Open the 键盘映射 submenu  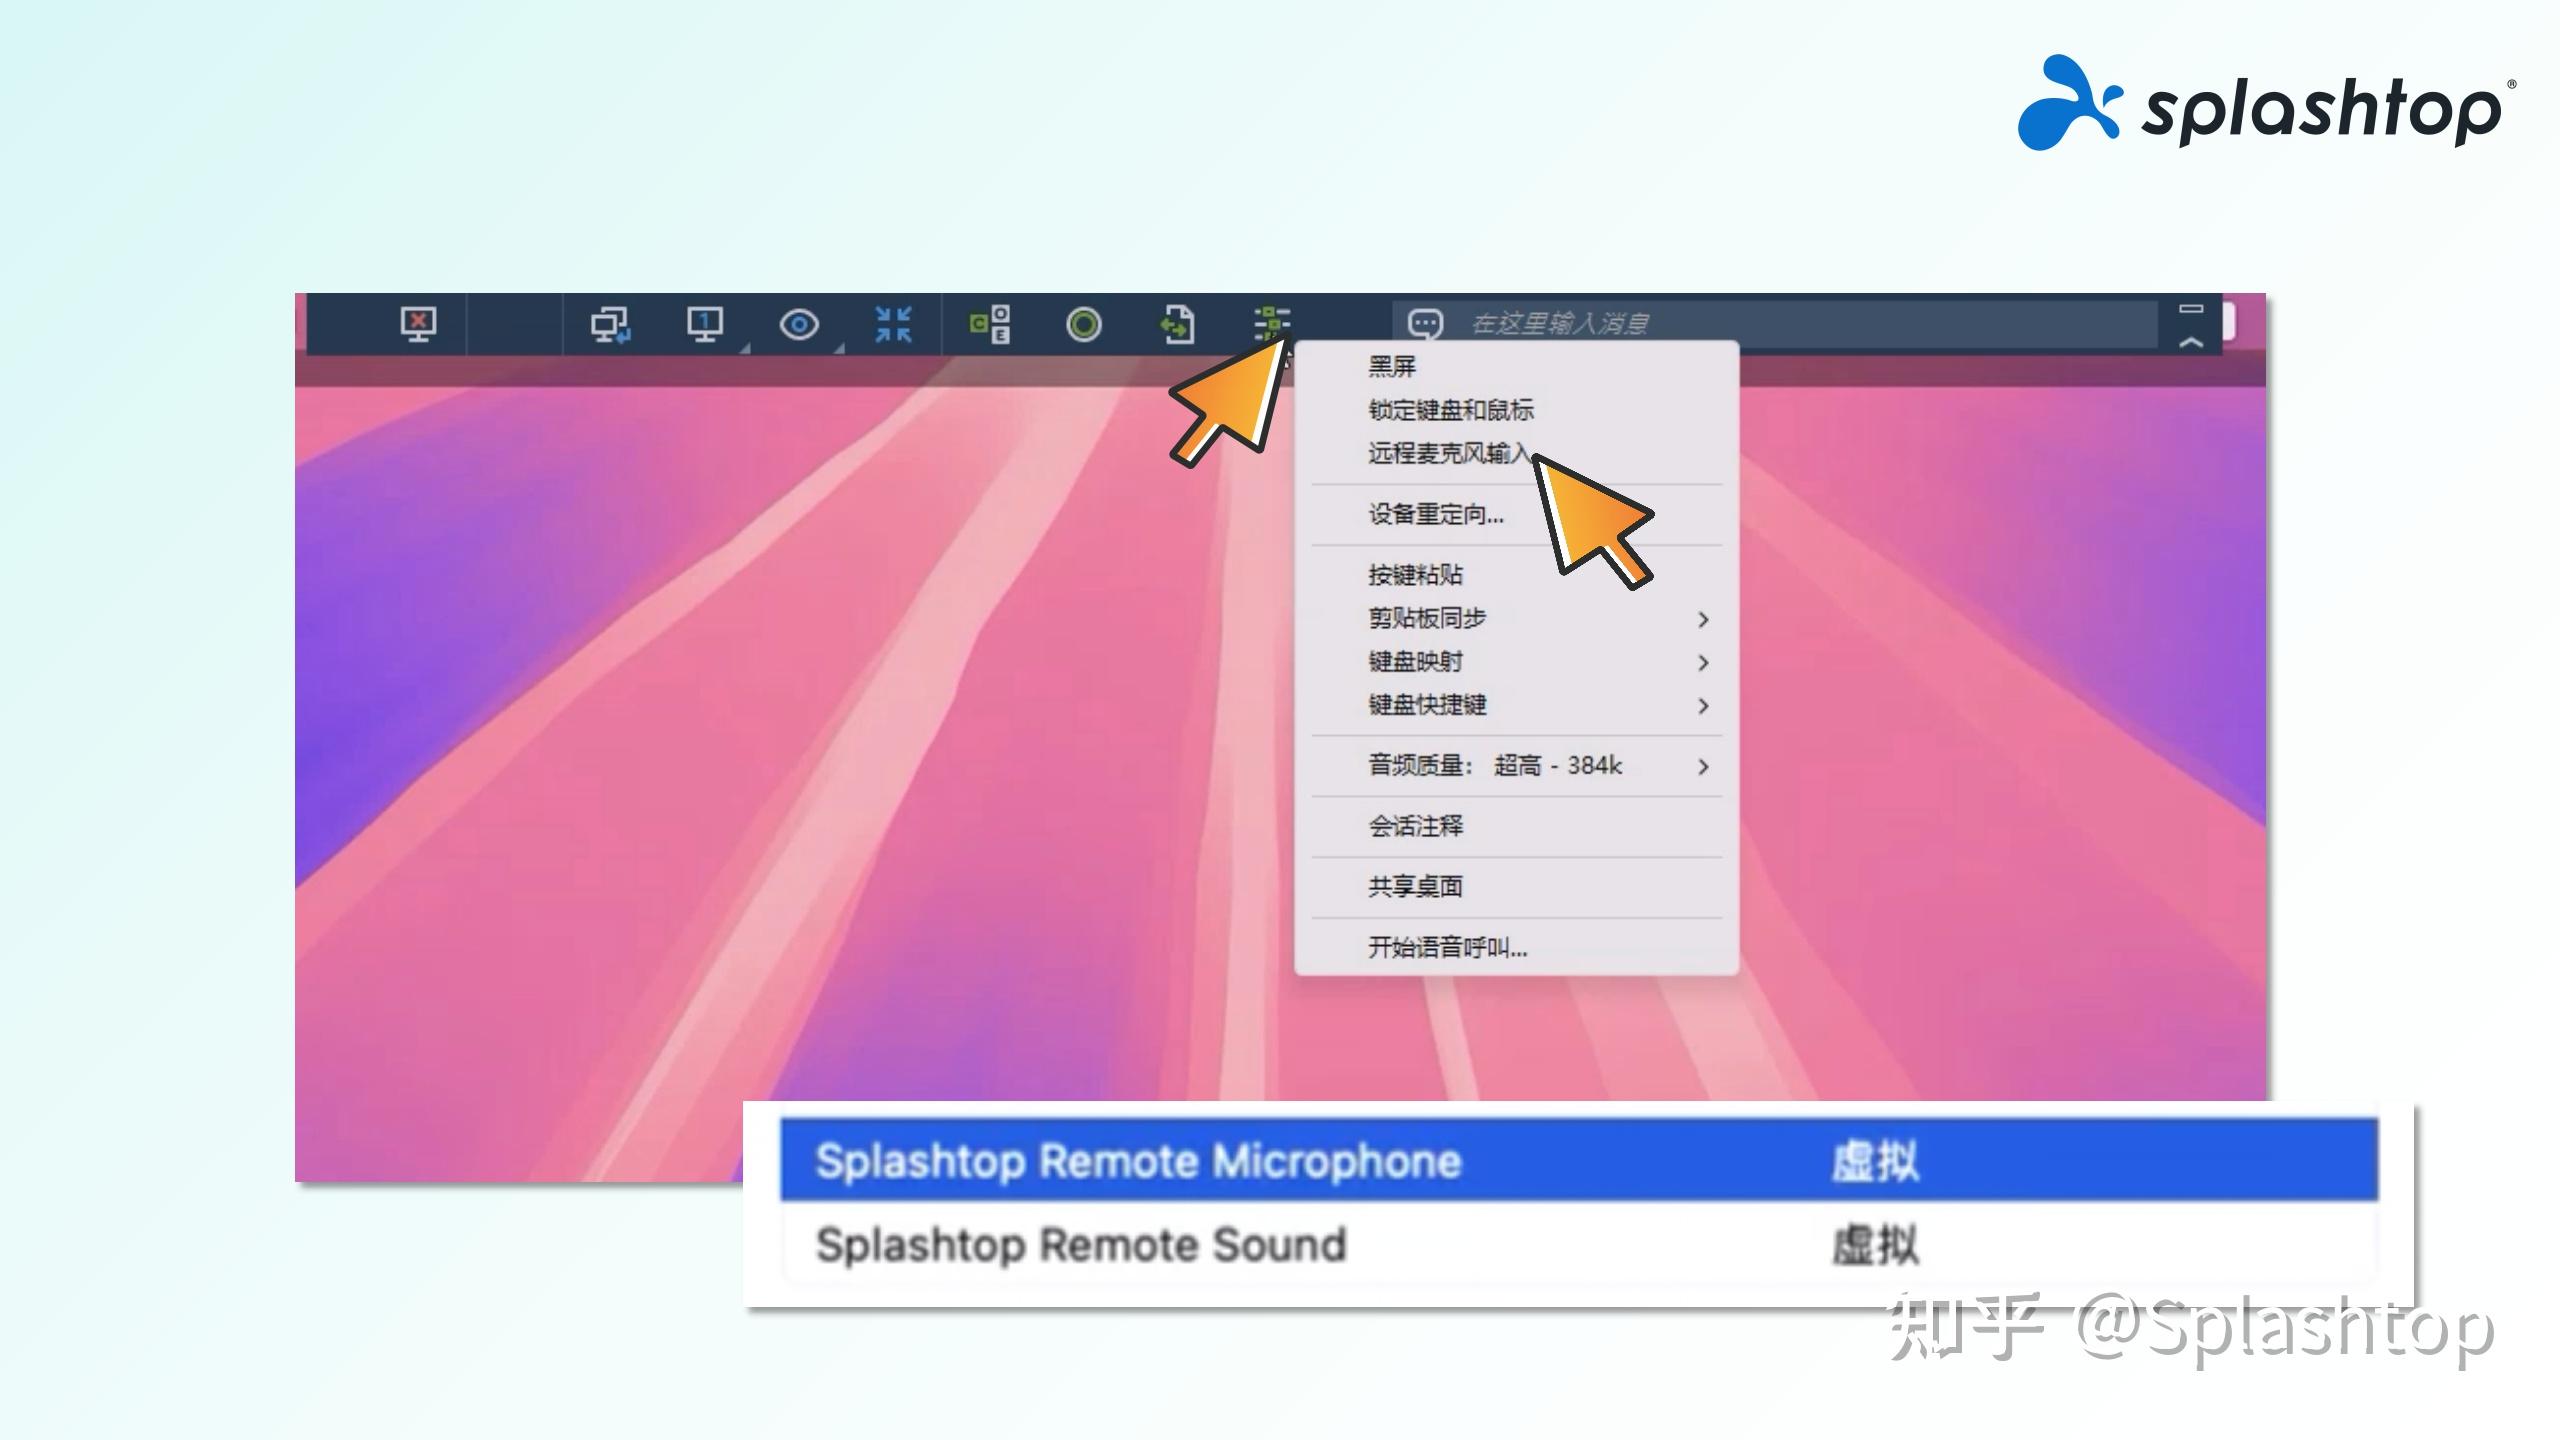coord(1417,661)
